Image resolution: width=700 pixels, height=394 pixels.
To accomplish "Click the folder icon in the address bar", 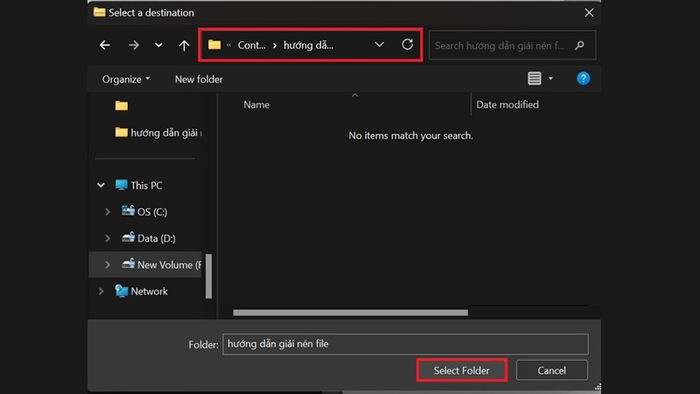I will [214, 45].
